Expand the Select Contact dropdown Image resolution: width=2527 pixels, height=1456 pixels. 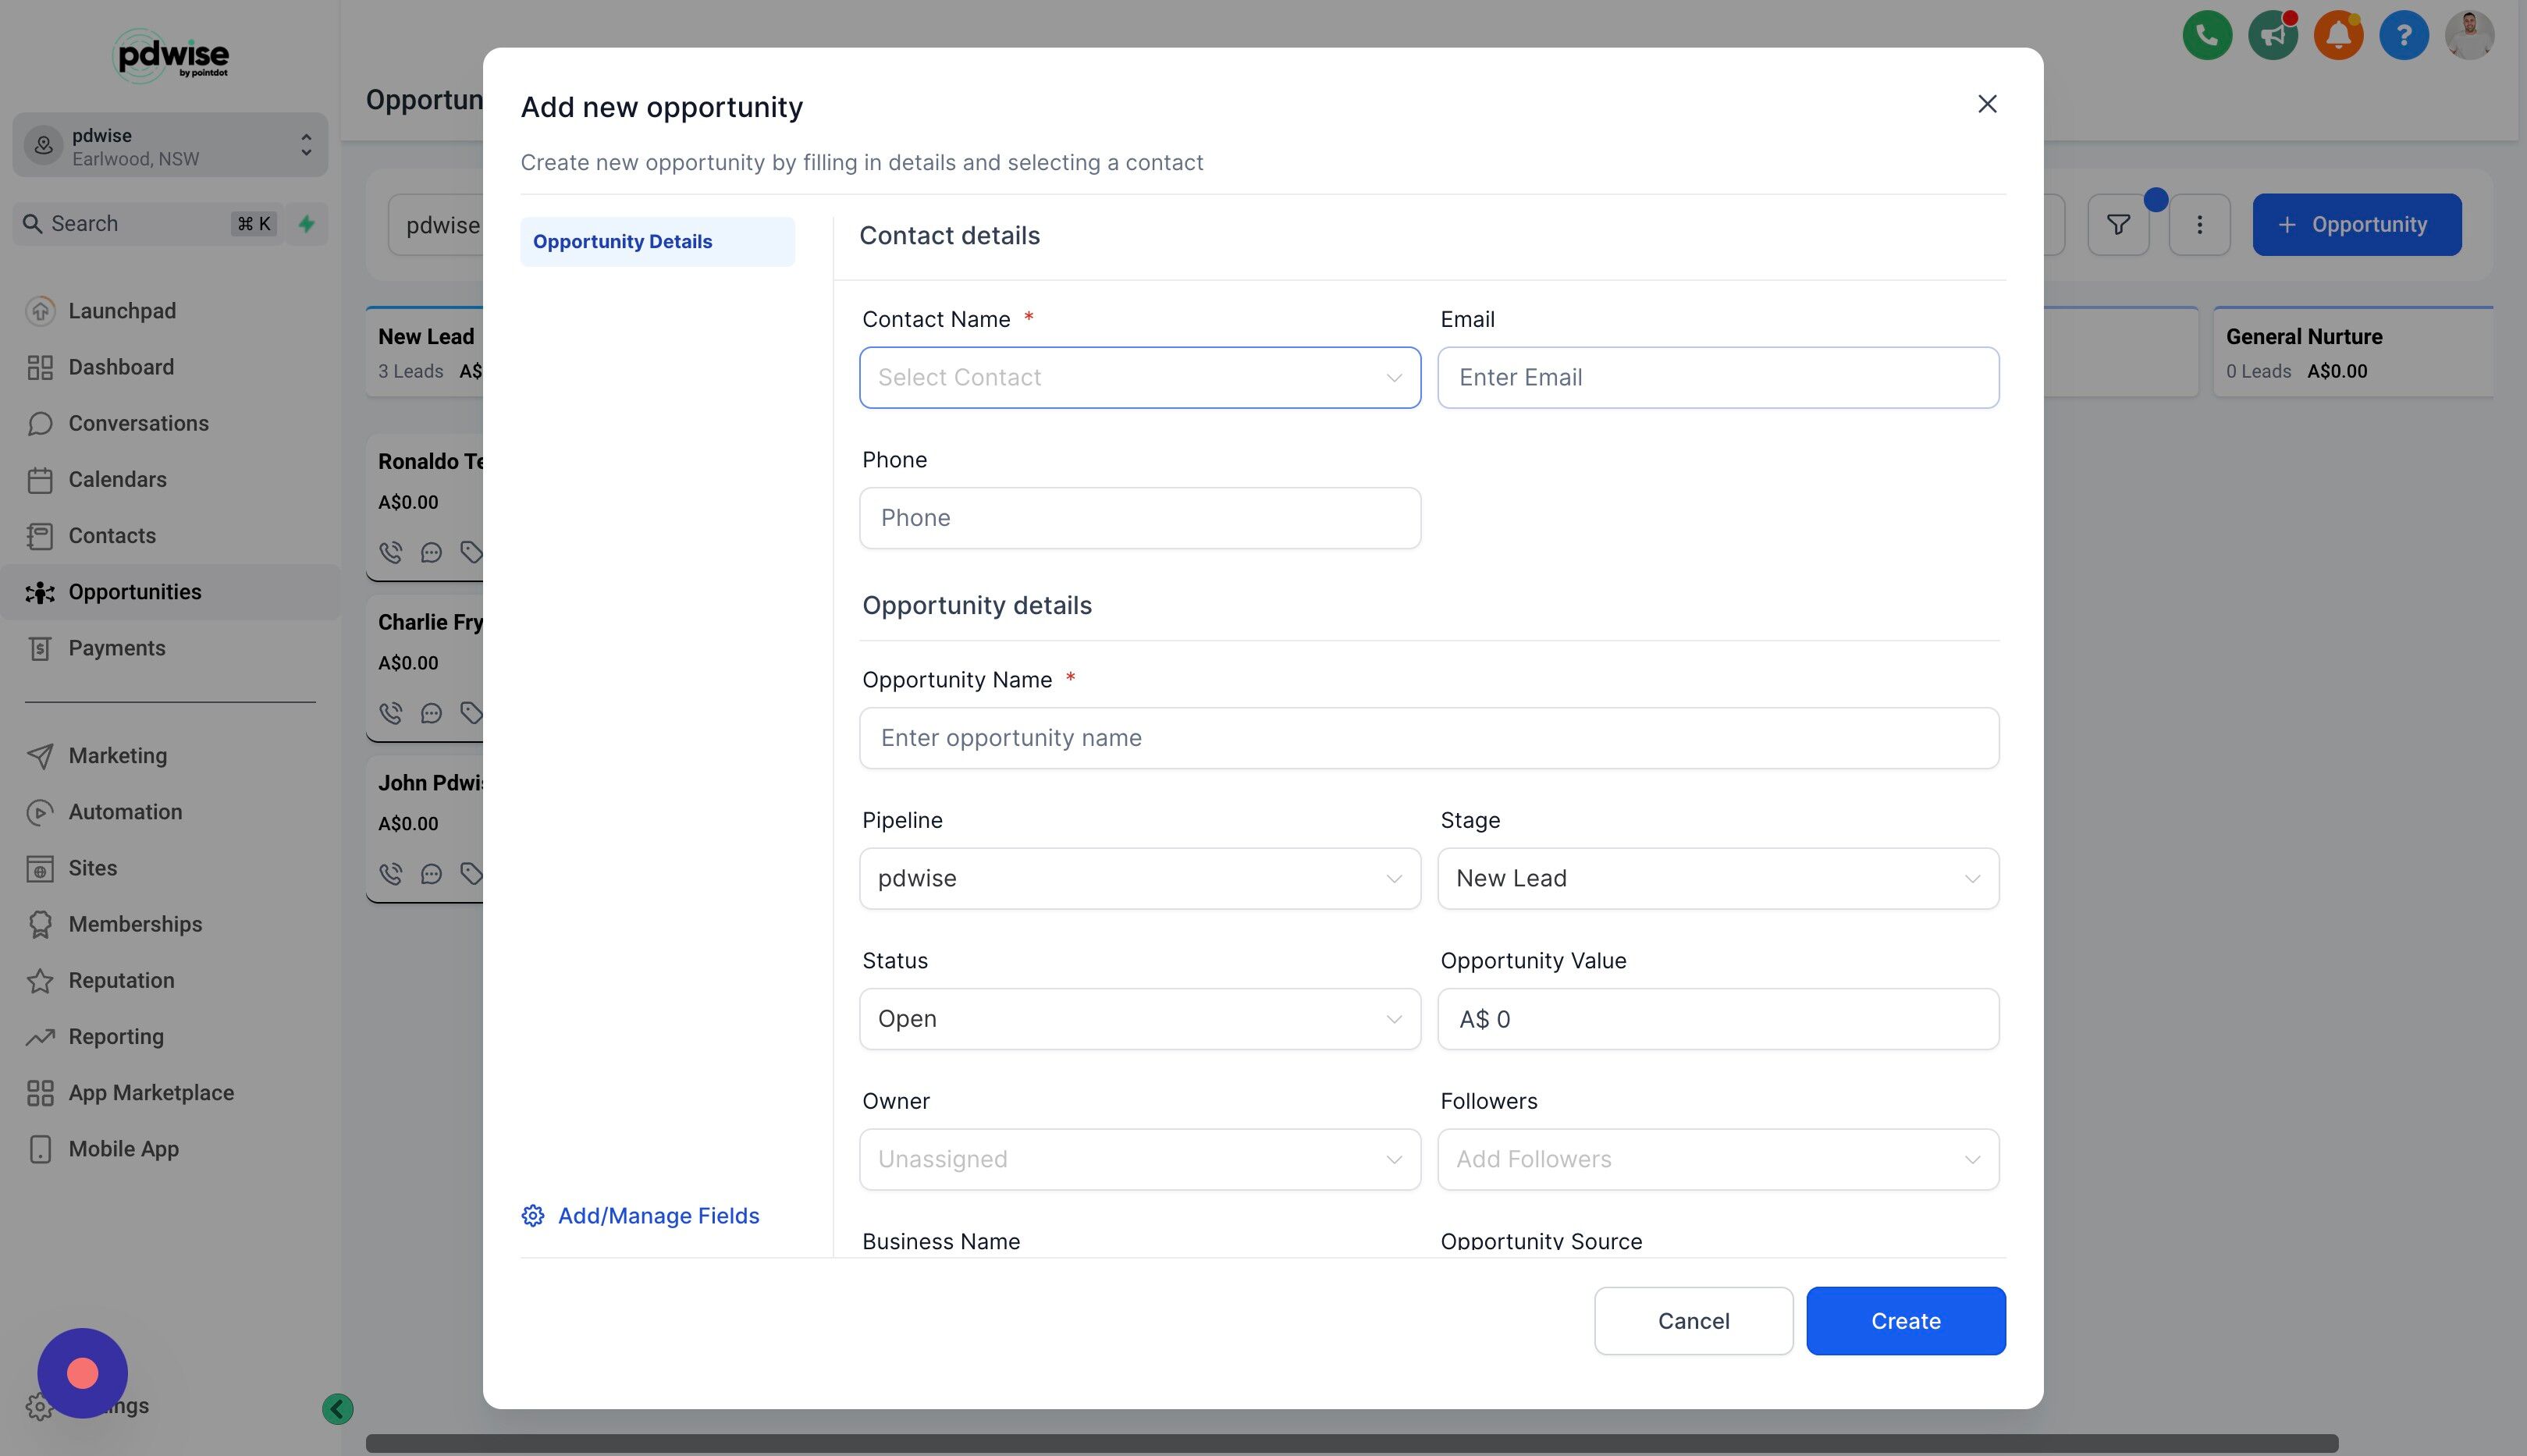click(1139, 378)
